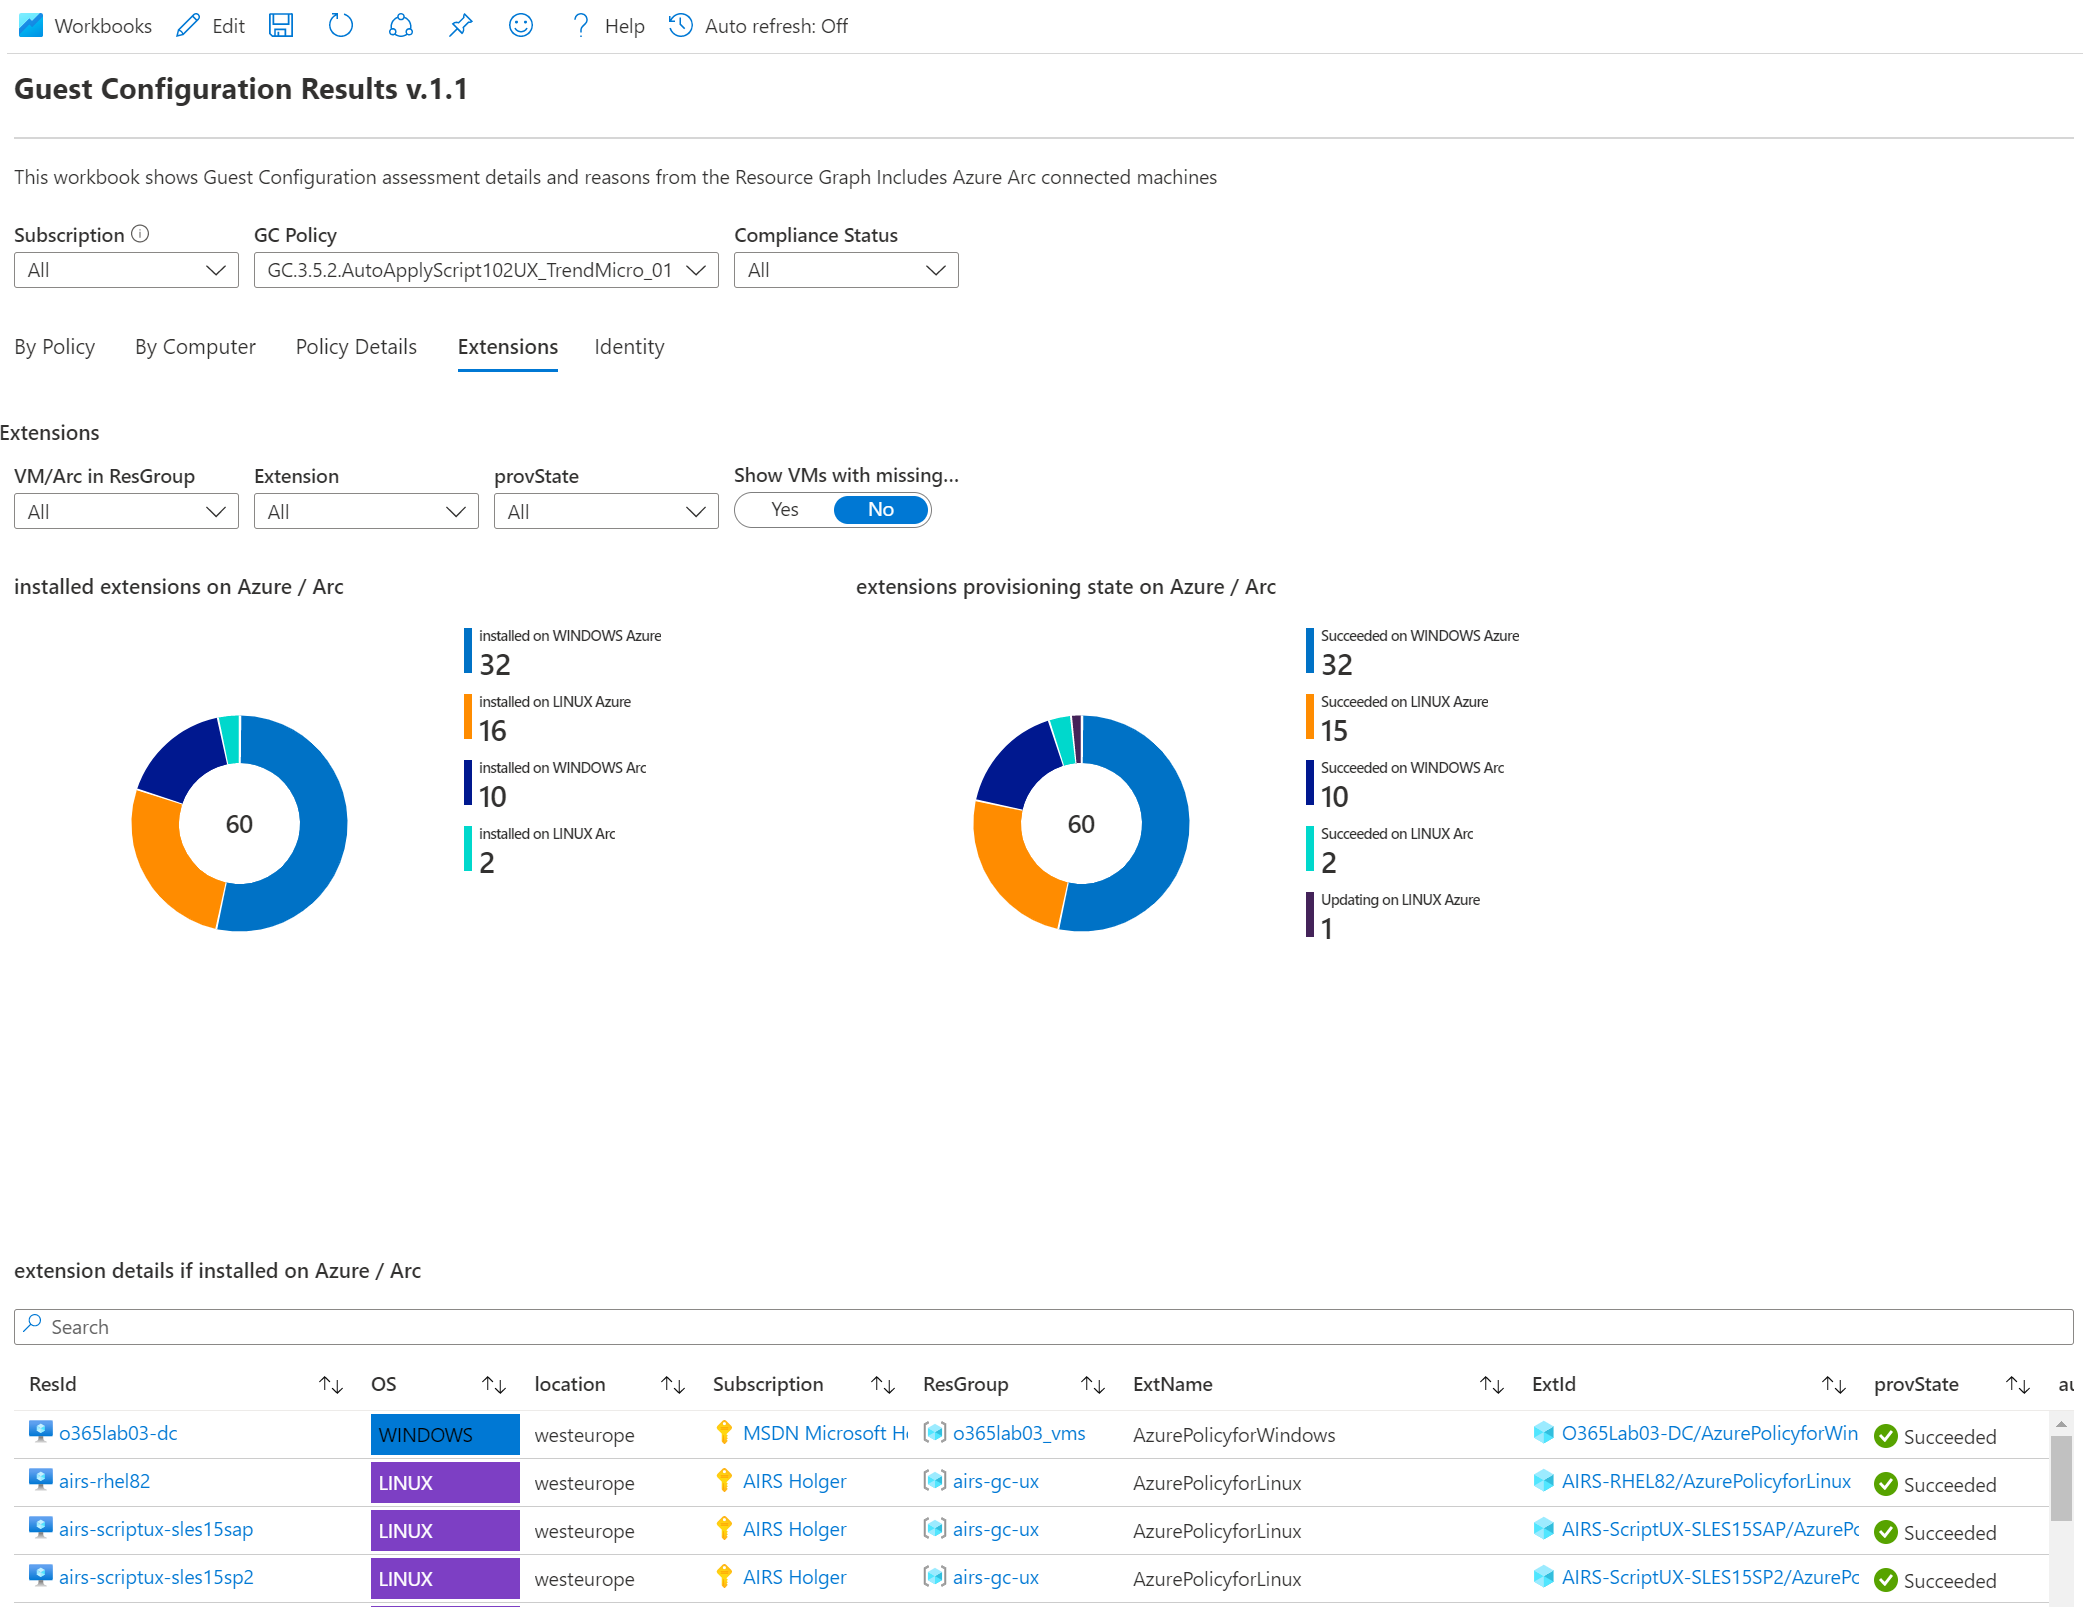Viewport: 2083px width, 1607px height.
Task: Sort table by the ExtName column arrows
Action: pos(1492,1385)
